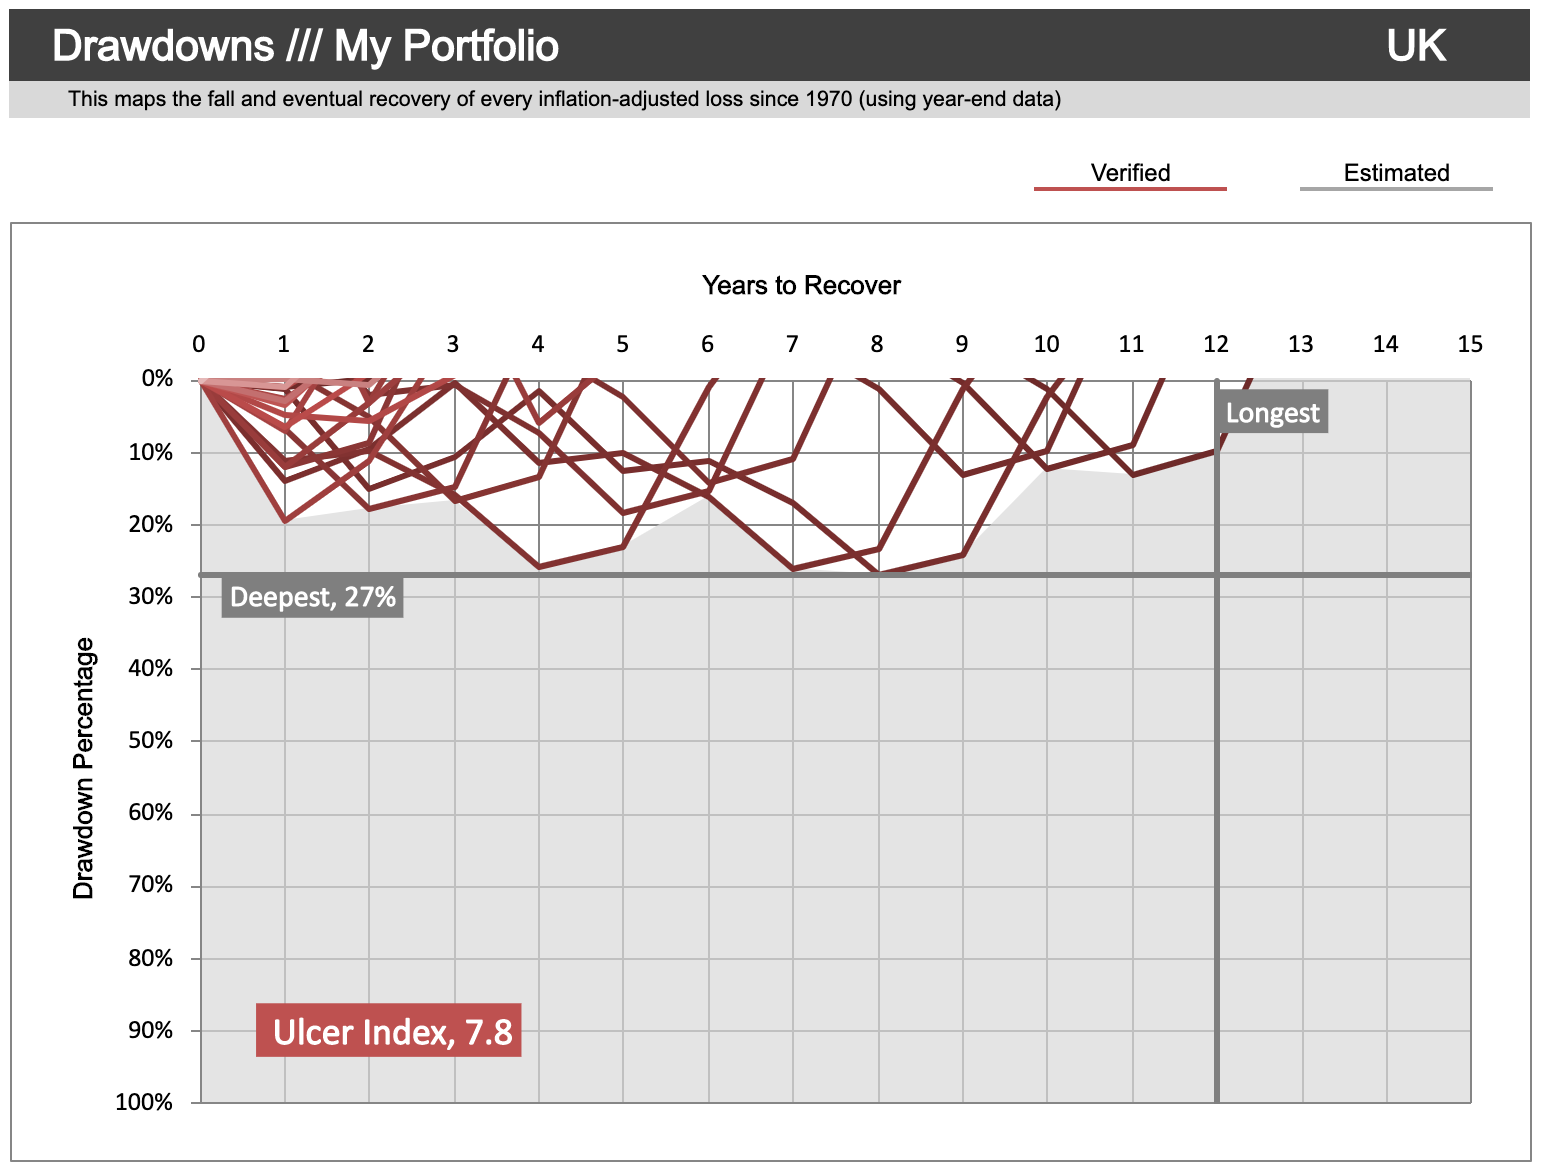Click the 50% drawdown axis label
The width and height of the screenshot is (1546, 1174).
click(150, 741)
